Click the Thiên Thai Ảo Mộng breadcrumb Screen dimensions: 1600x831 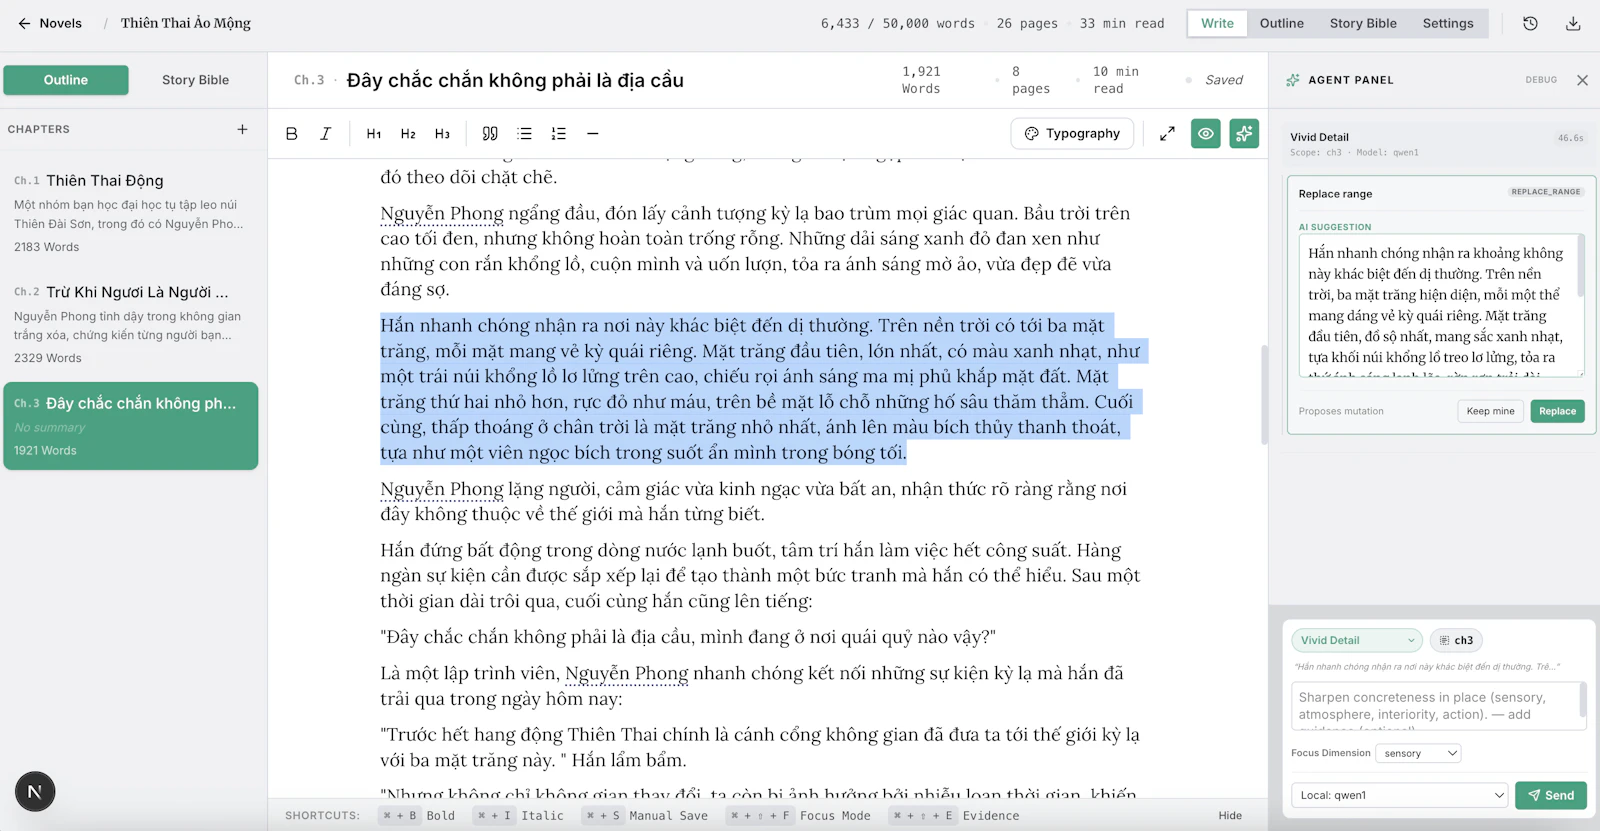pos(186,23)
